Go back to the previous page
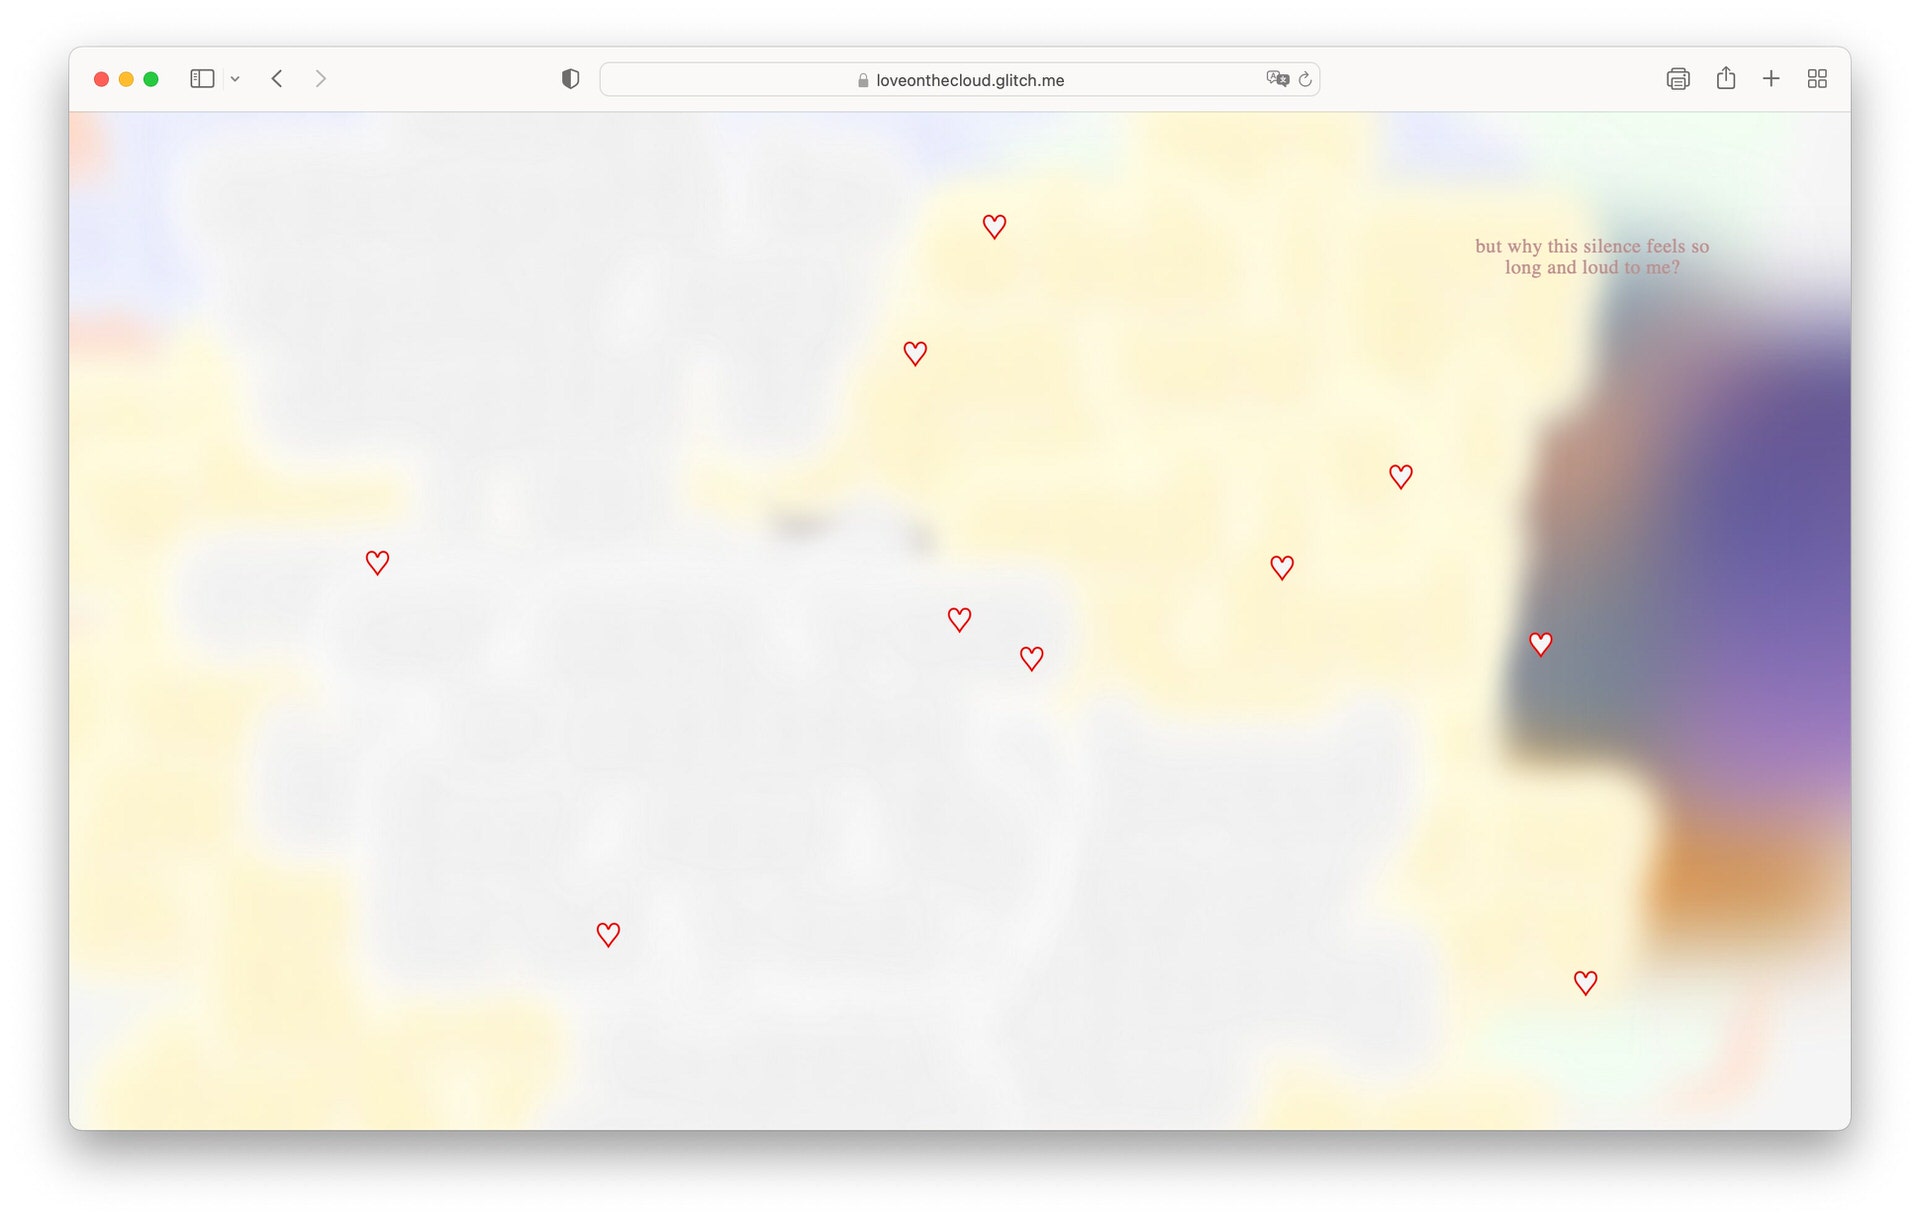Viewport: 1920px width, 1221px height. [277, 79]
